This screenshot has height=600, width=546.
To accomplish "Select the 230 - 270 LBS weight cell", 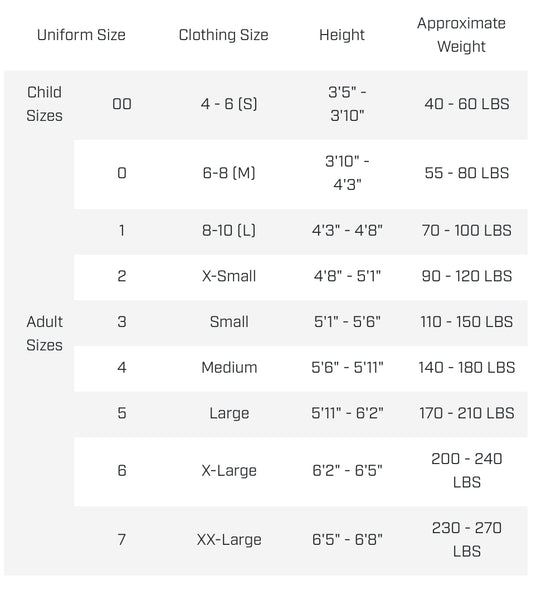I will tap(467, 540).
